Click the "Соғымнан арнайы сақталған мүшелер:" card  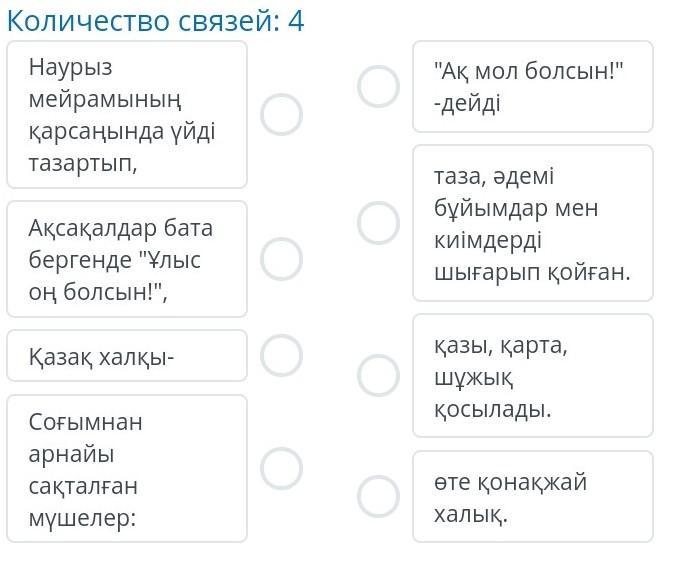click(x=127, y=469)
